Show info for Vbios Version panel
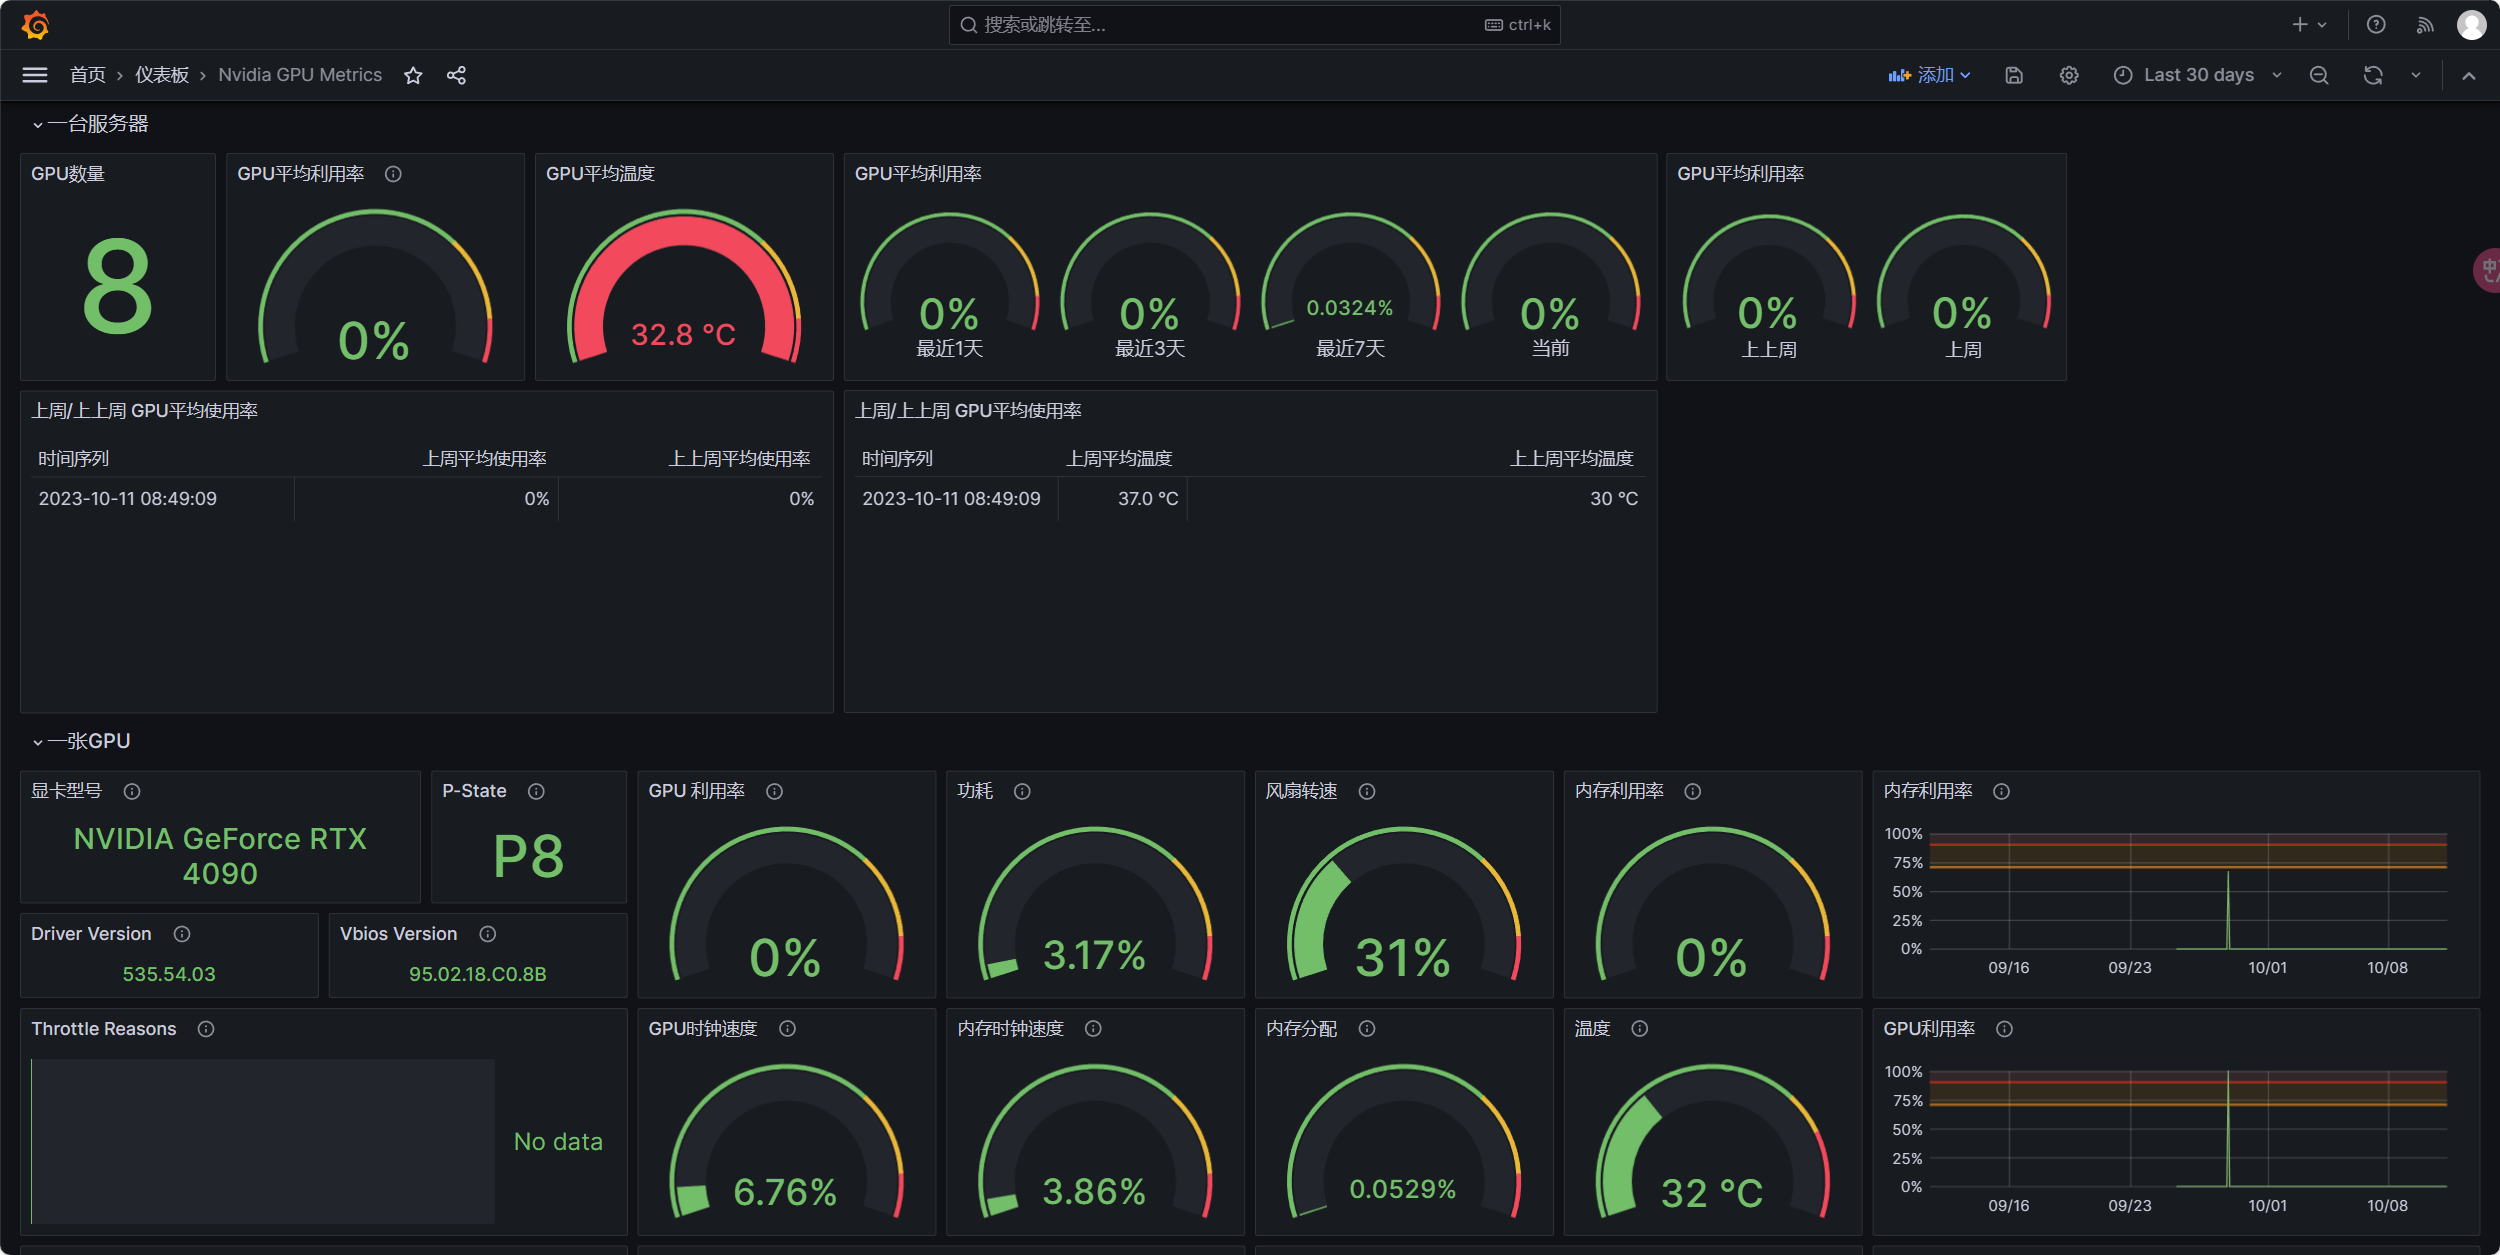2500x1255 pixels. [x=487, y=934]
